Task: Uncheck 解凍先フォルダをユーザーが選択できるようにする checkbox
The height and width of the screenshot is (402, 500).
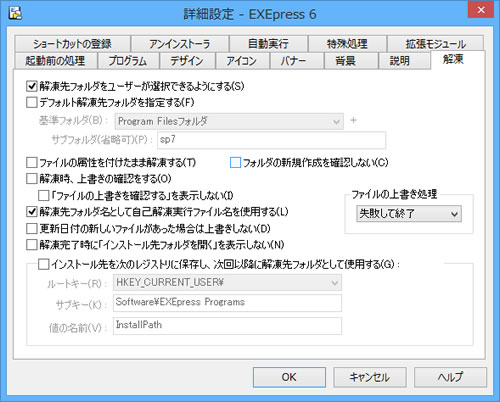Action: (x=32, y=86)
